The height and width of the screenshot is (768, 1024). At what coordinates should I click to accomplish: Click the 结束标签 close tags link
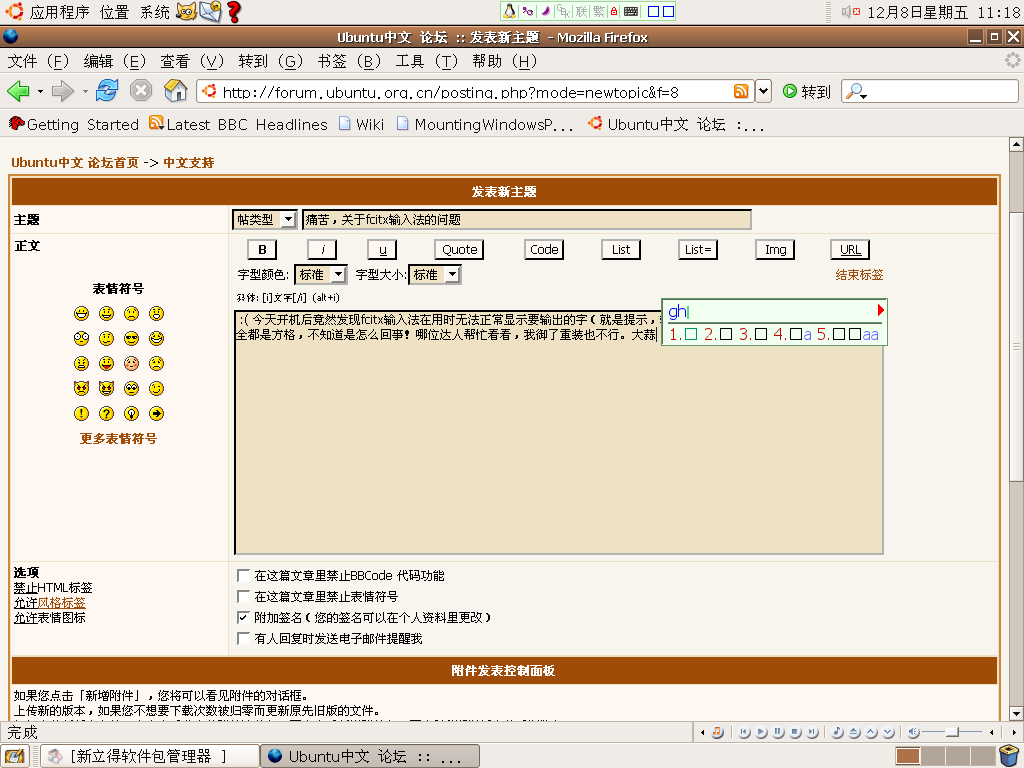pos(859,275)
